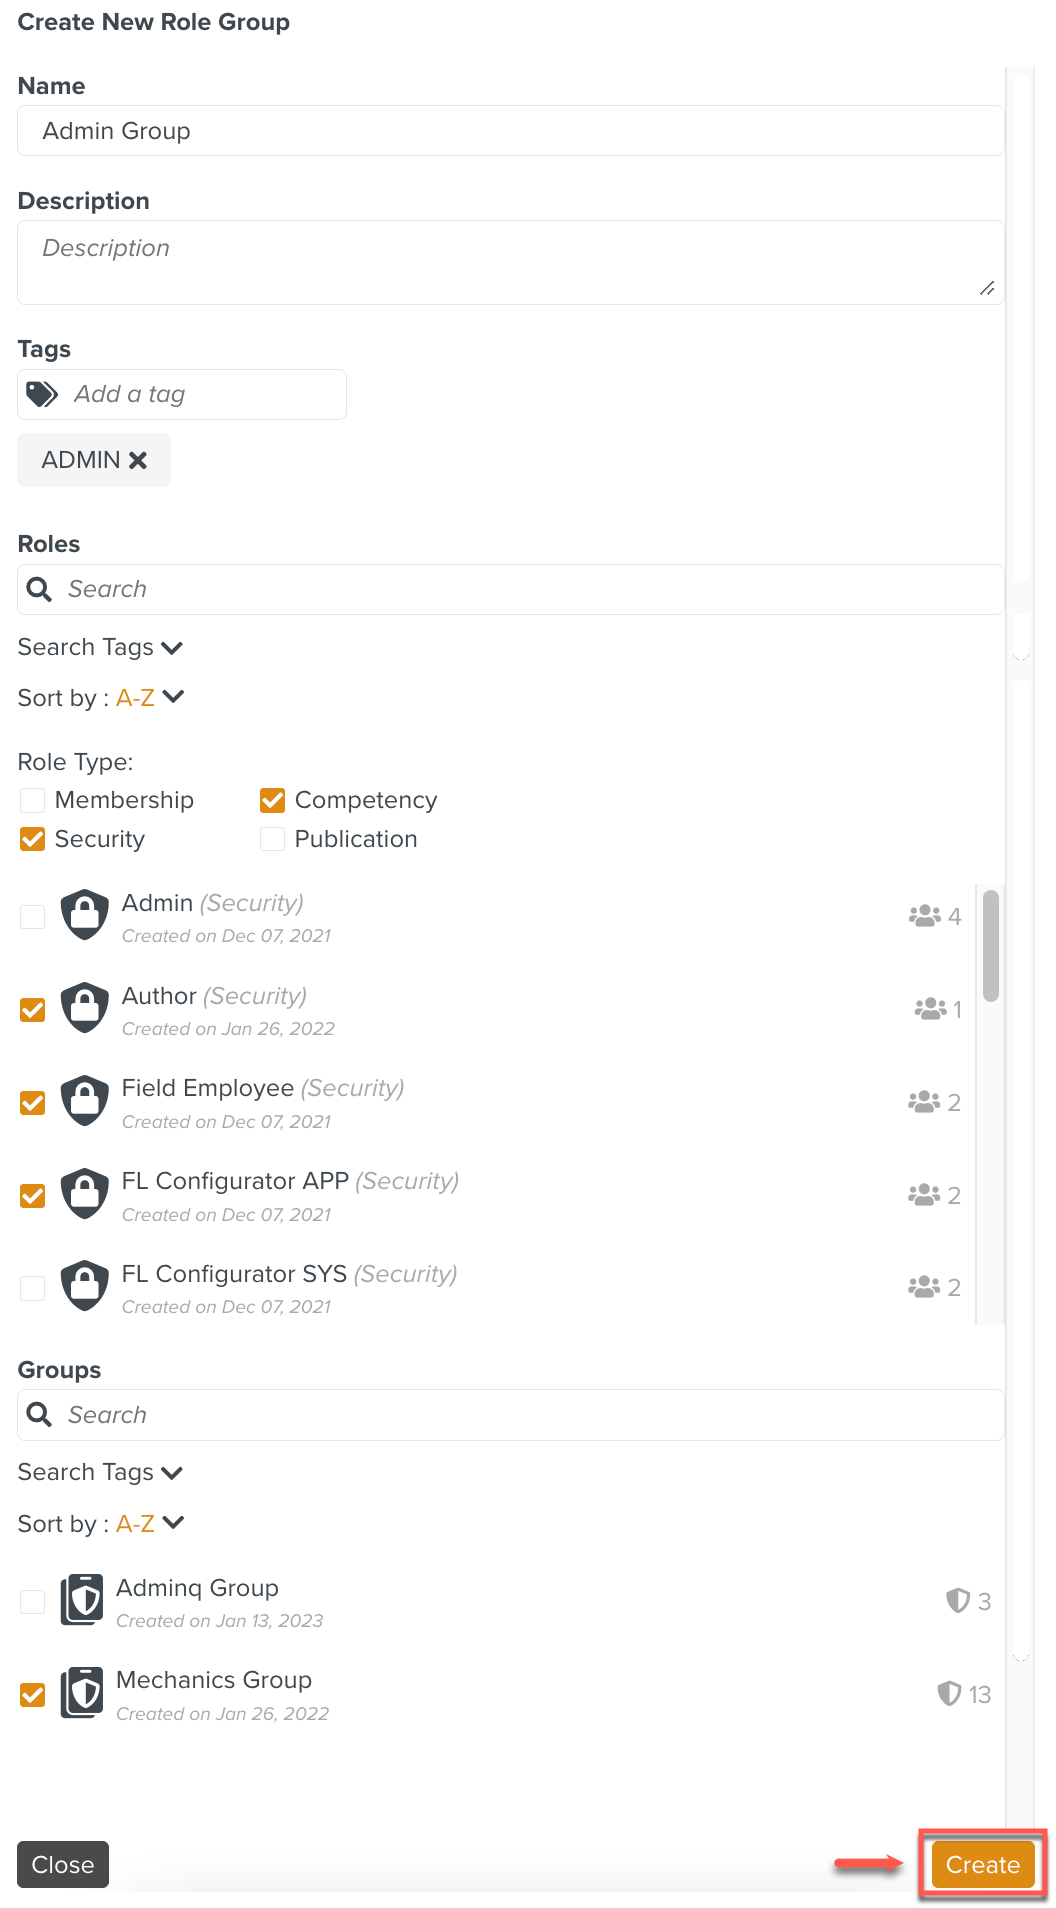This screenshot has height=1908, width=1056.
Task: Open the Groups Sort by A-Z dropdown
Action: coord(150,1524)
